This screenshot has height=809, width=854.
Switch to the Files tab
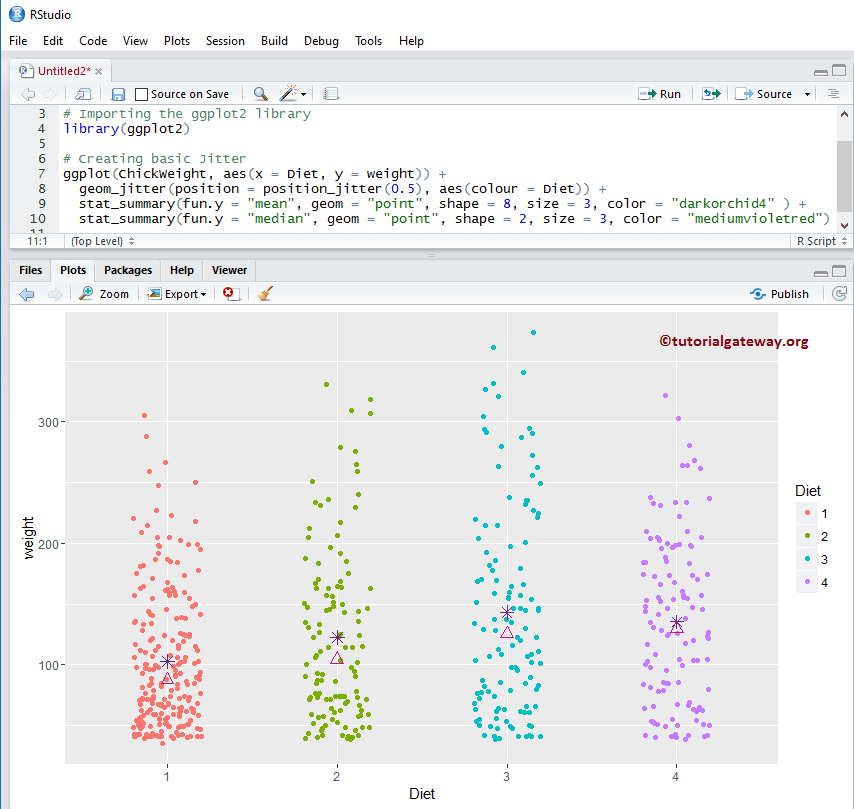[30, 270]
